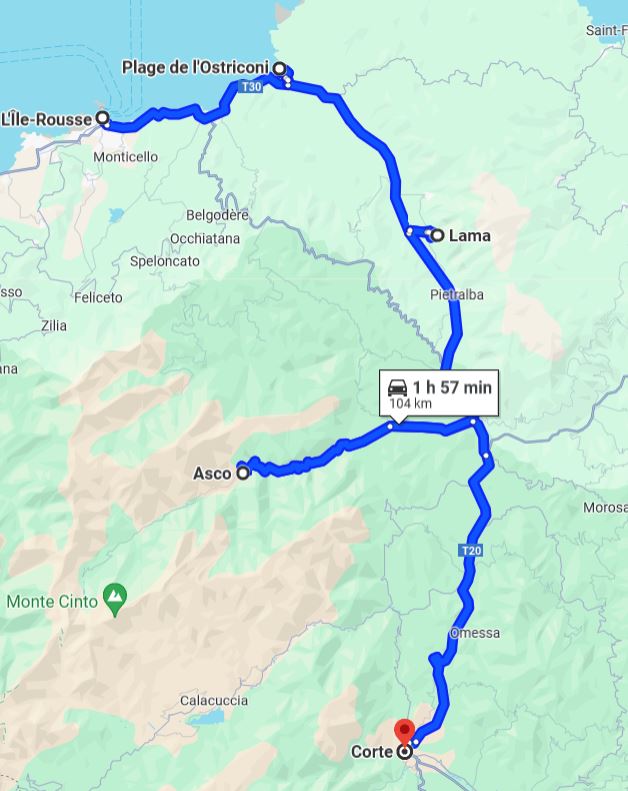Click the T30 road shield badge
628x791 pixels.
pos(252,87)
